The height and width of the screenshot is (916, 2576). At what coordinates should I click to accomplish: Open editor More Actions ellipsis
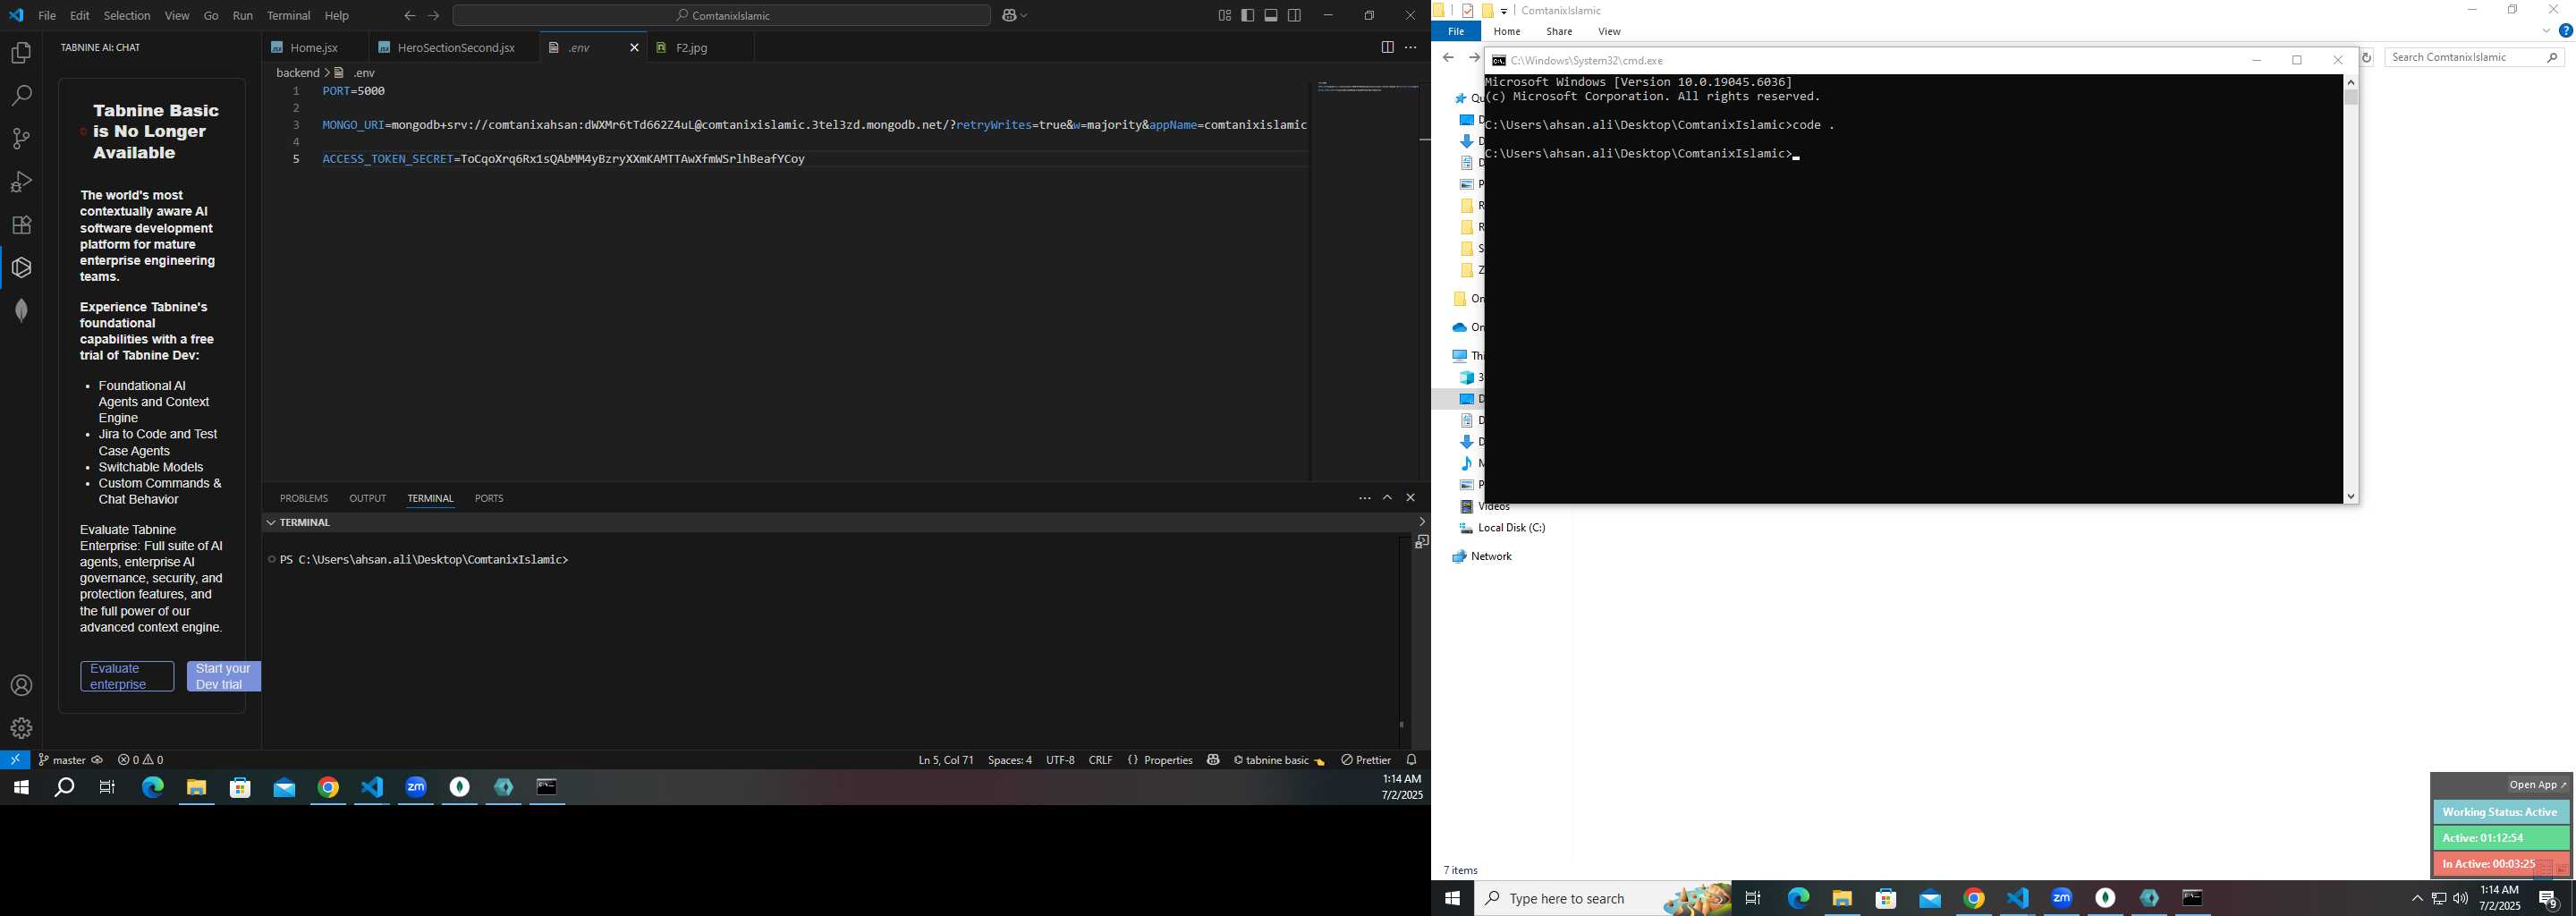click(1411, 48)
